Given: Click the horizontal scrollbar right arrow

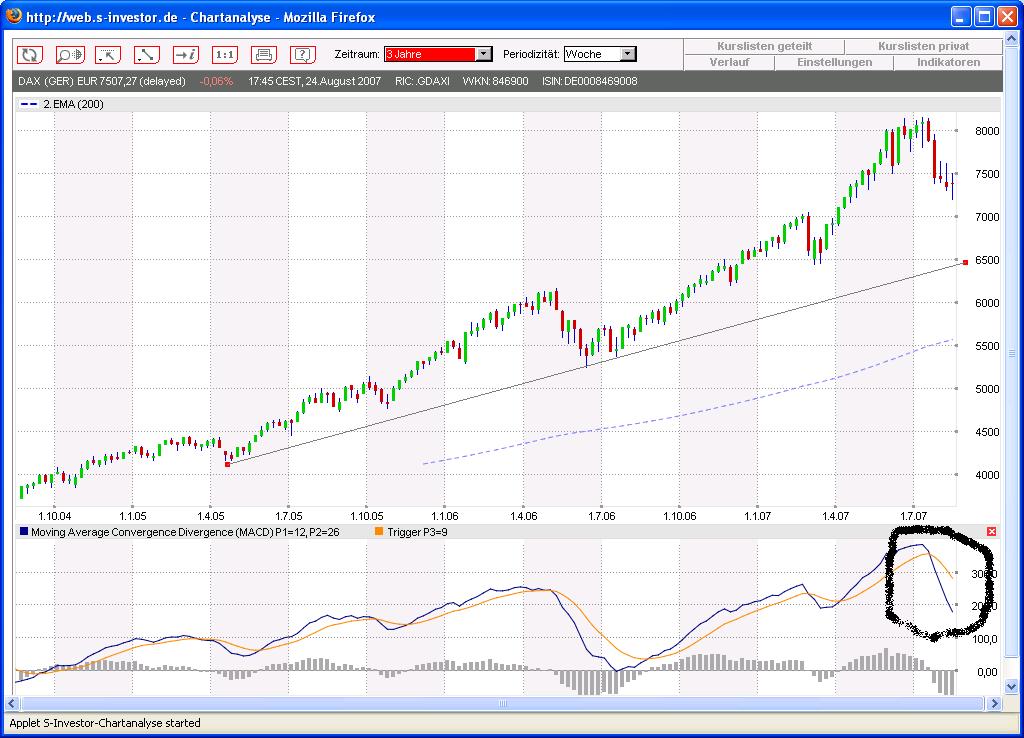Looking at the screenshot, I should coord(995,703).
